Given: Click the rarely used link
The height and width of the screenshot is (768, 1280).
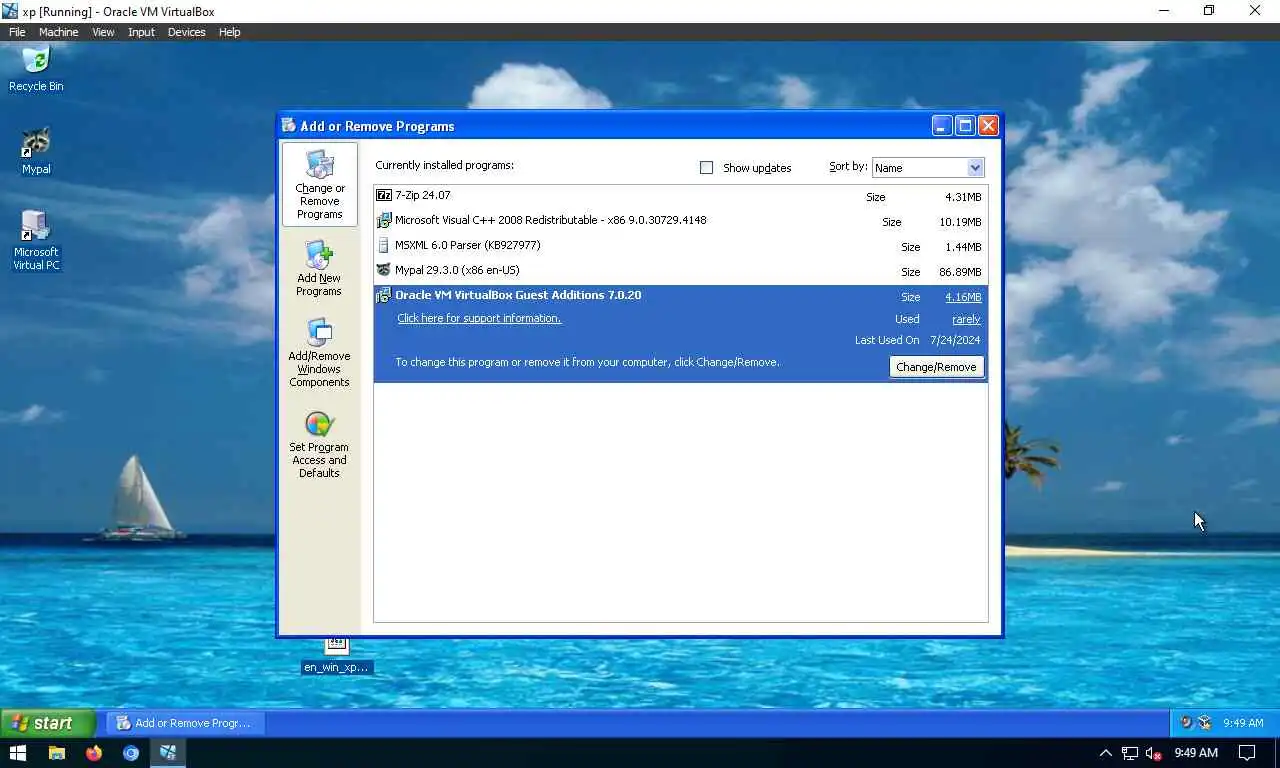Looking at the screenshot, I should coord(966,319).
